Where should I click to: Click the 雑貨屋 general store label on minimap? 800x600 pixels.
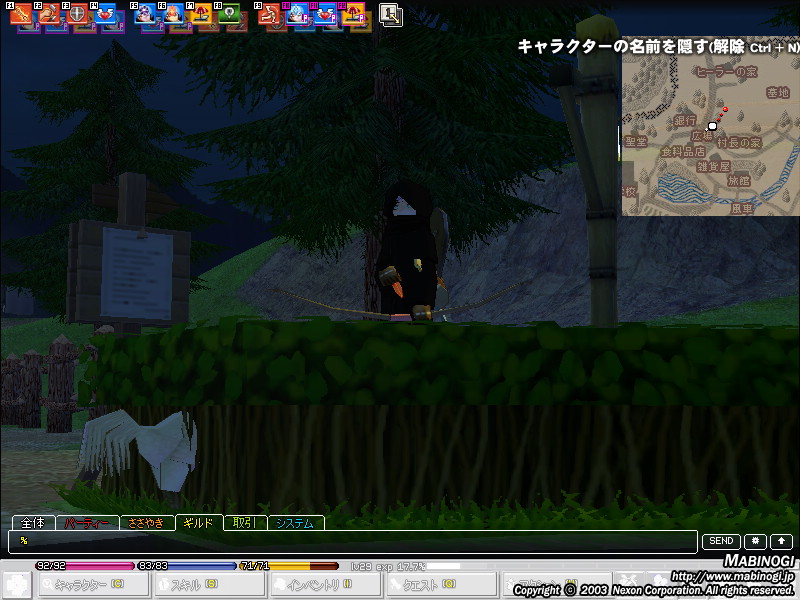(713, 166)
